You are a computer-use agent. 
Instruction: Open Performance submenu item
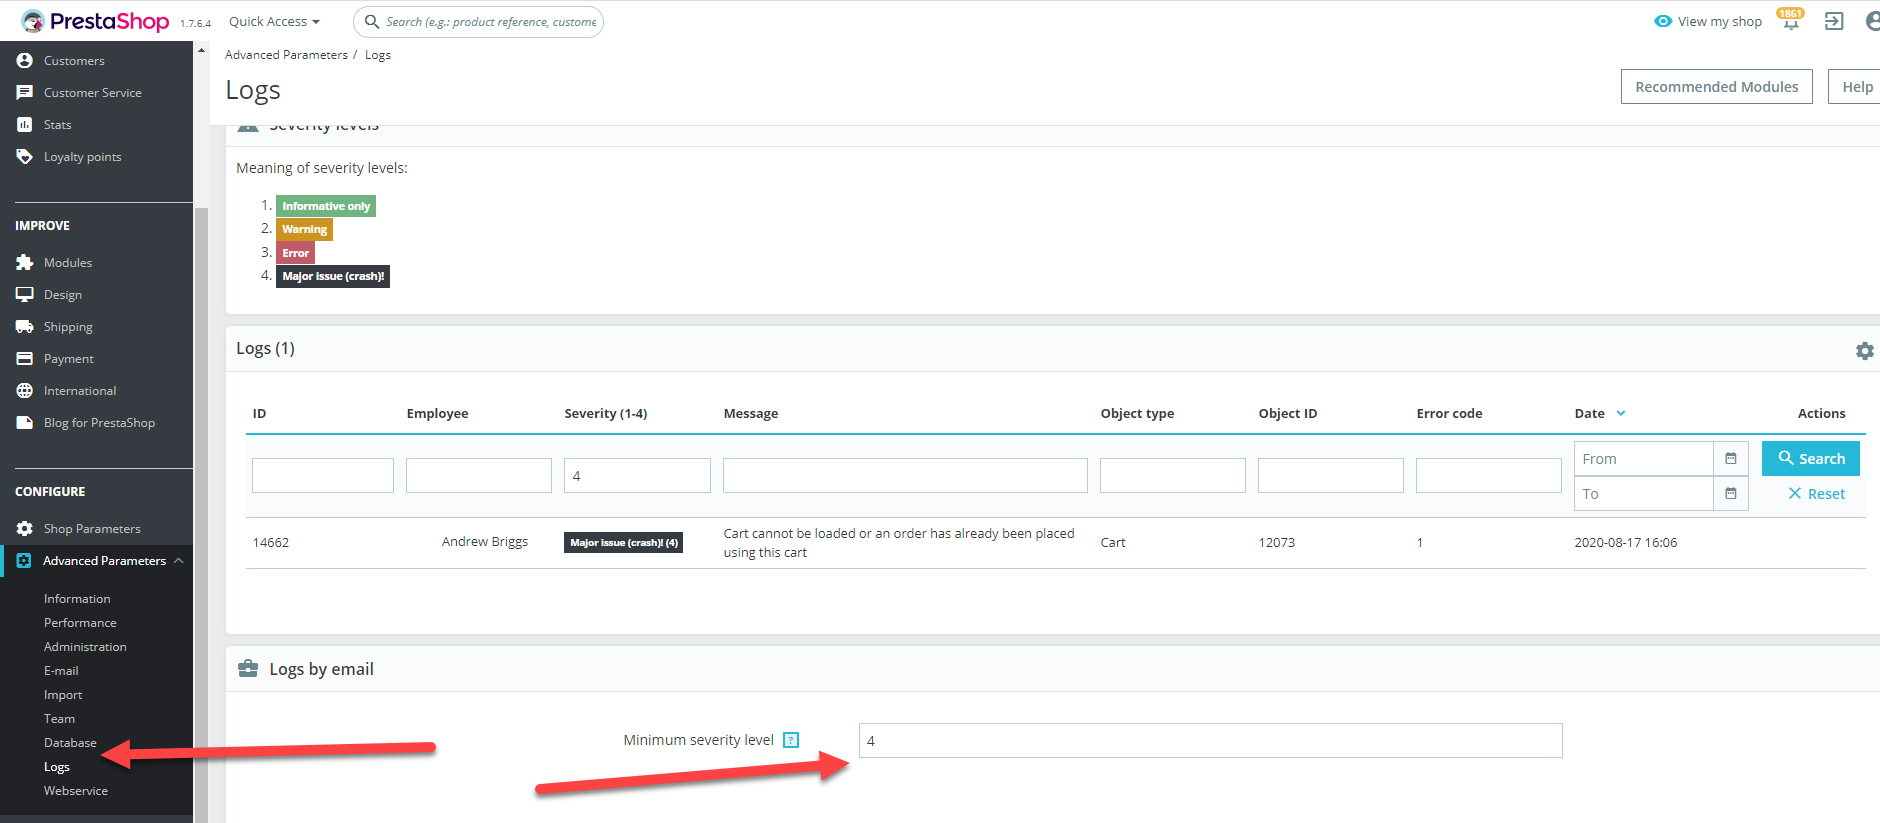[x=80, y=623]
